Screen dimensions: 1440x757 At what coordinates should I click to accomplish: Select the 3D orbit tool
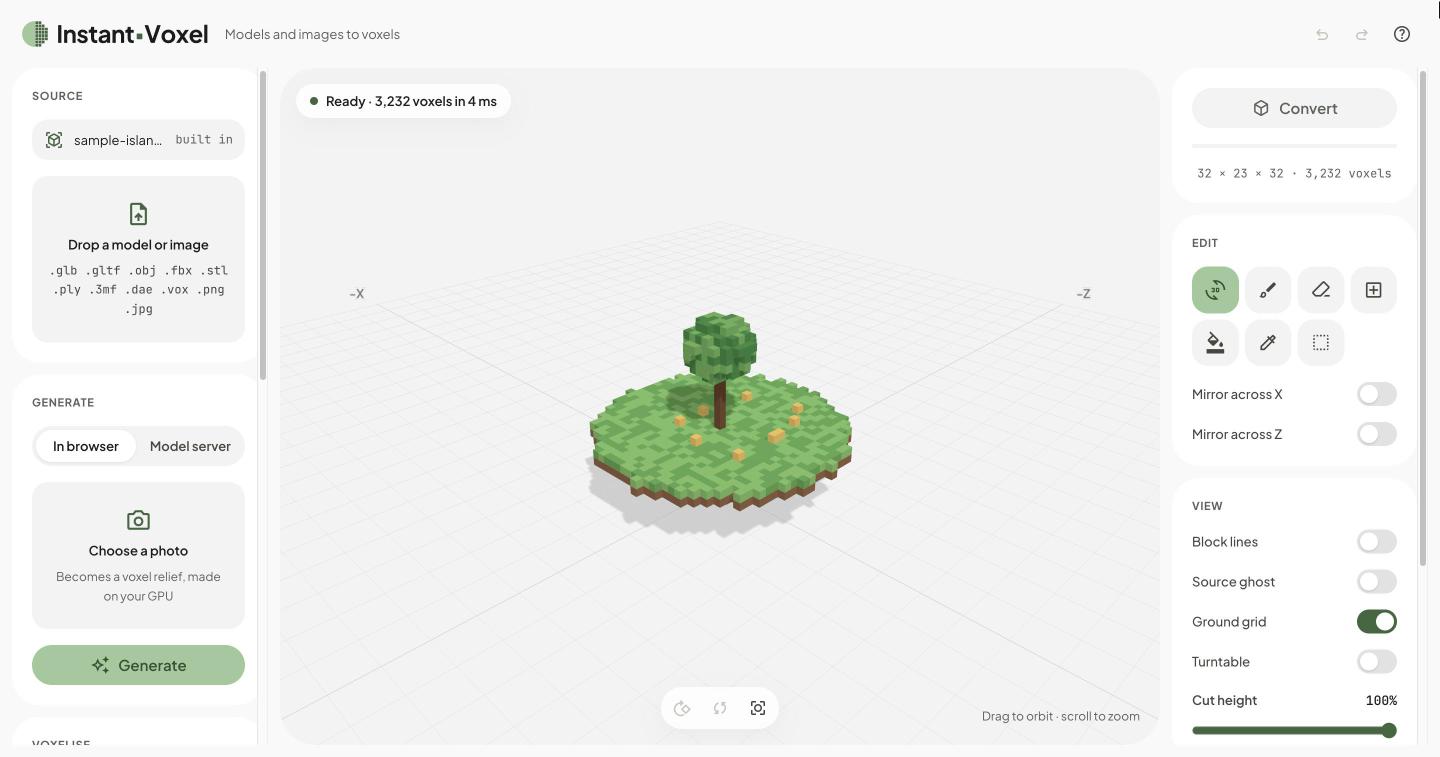1215,290
